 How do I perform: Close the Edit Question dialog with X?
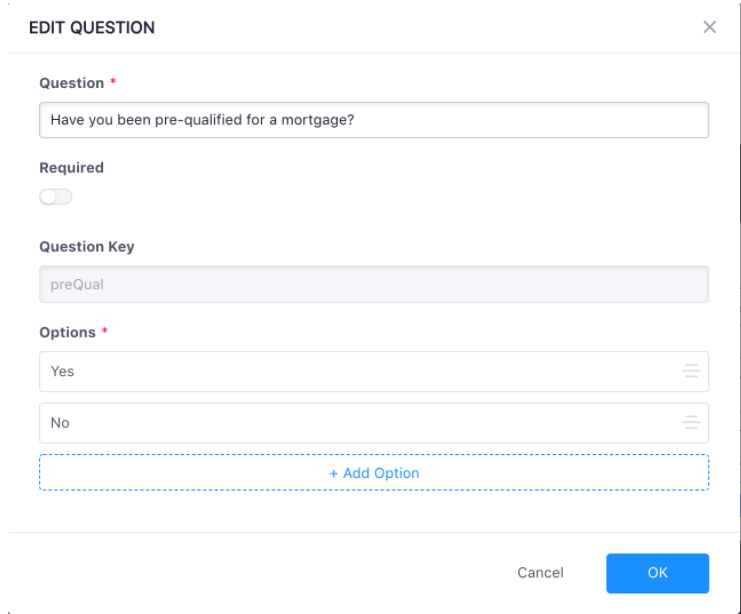click(x=709, y=27)
